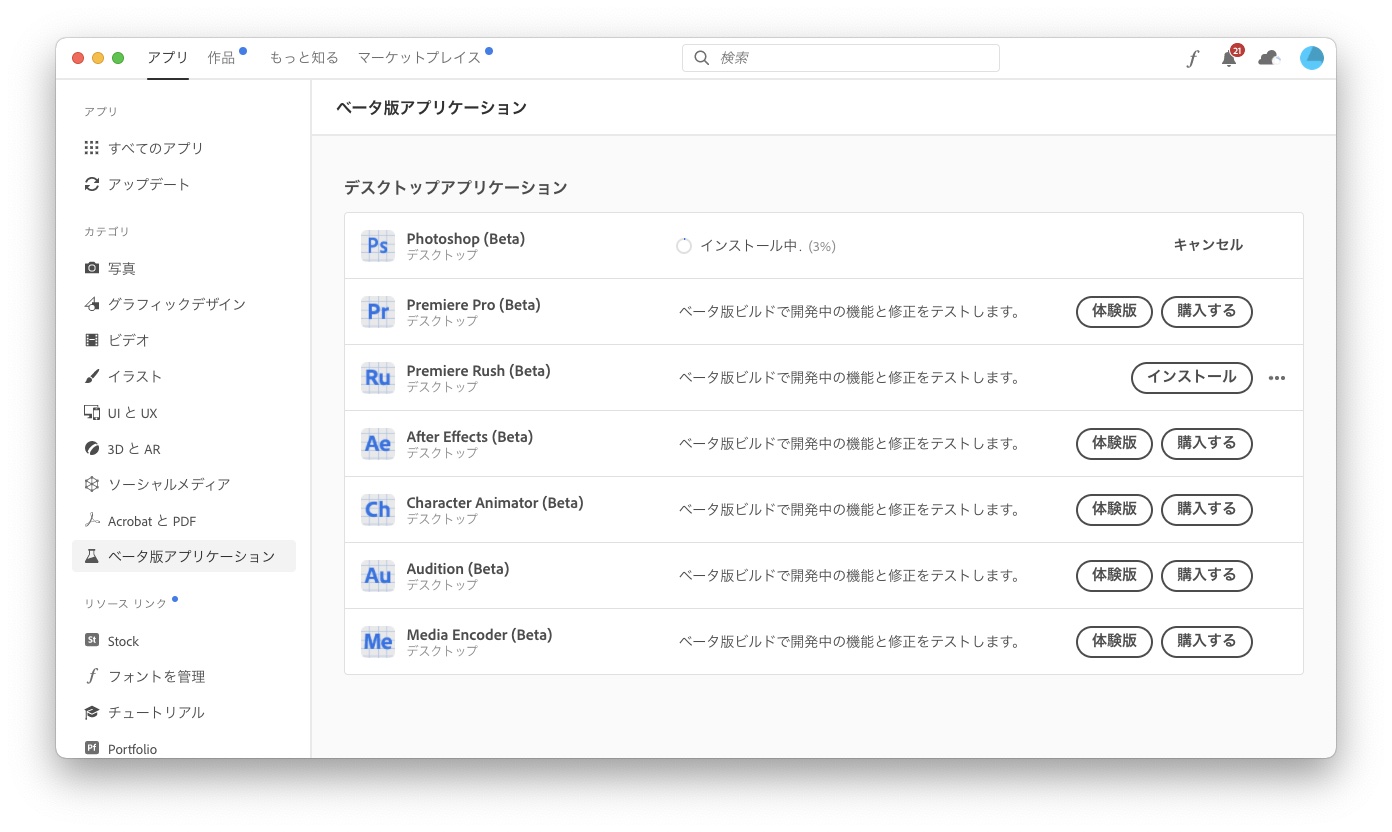Switch to the アプリ tab
The height and width of the screenshot is (832, 1392).
tap(168, 58)
